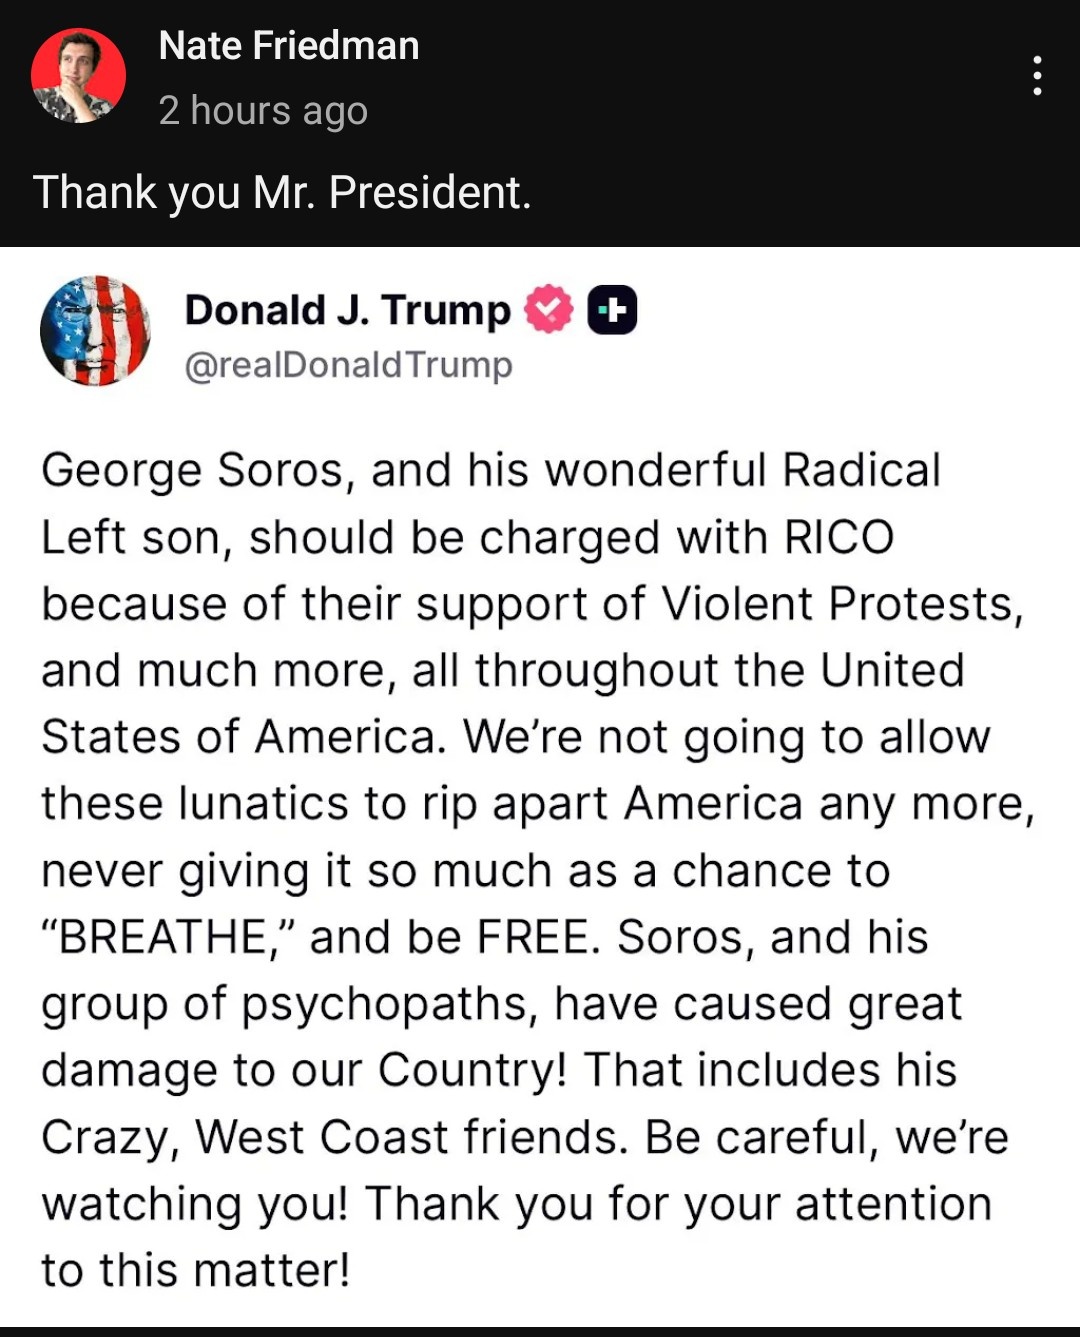Tap the red verified checkmark badge
The image size is (1080, 1337).
tap(549, 309)
